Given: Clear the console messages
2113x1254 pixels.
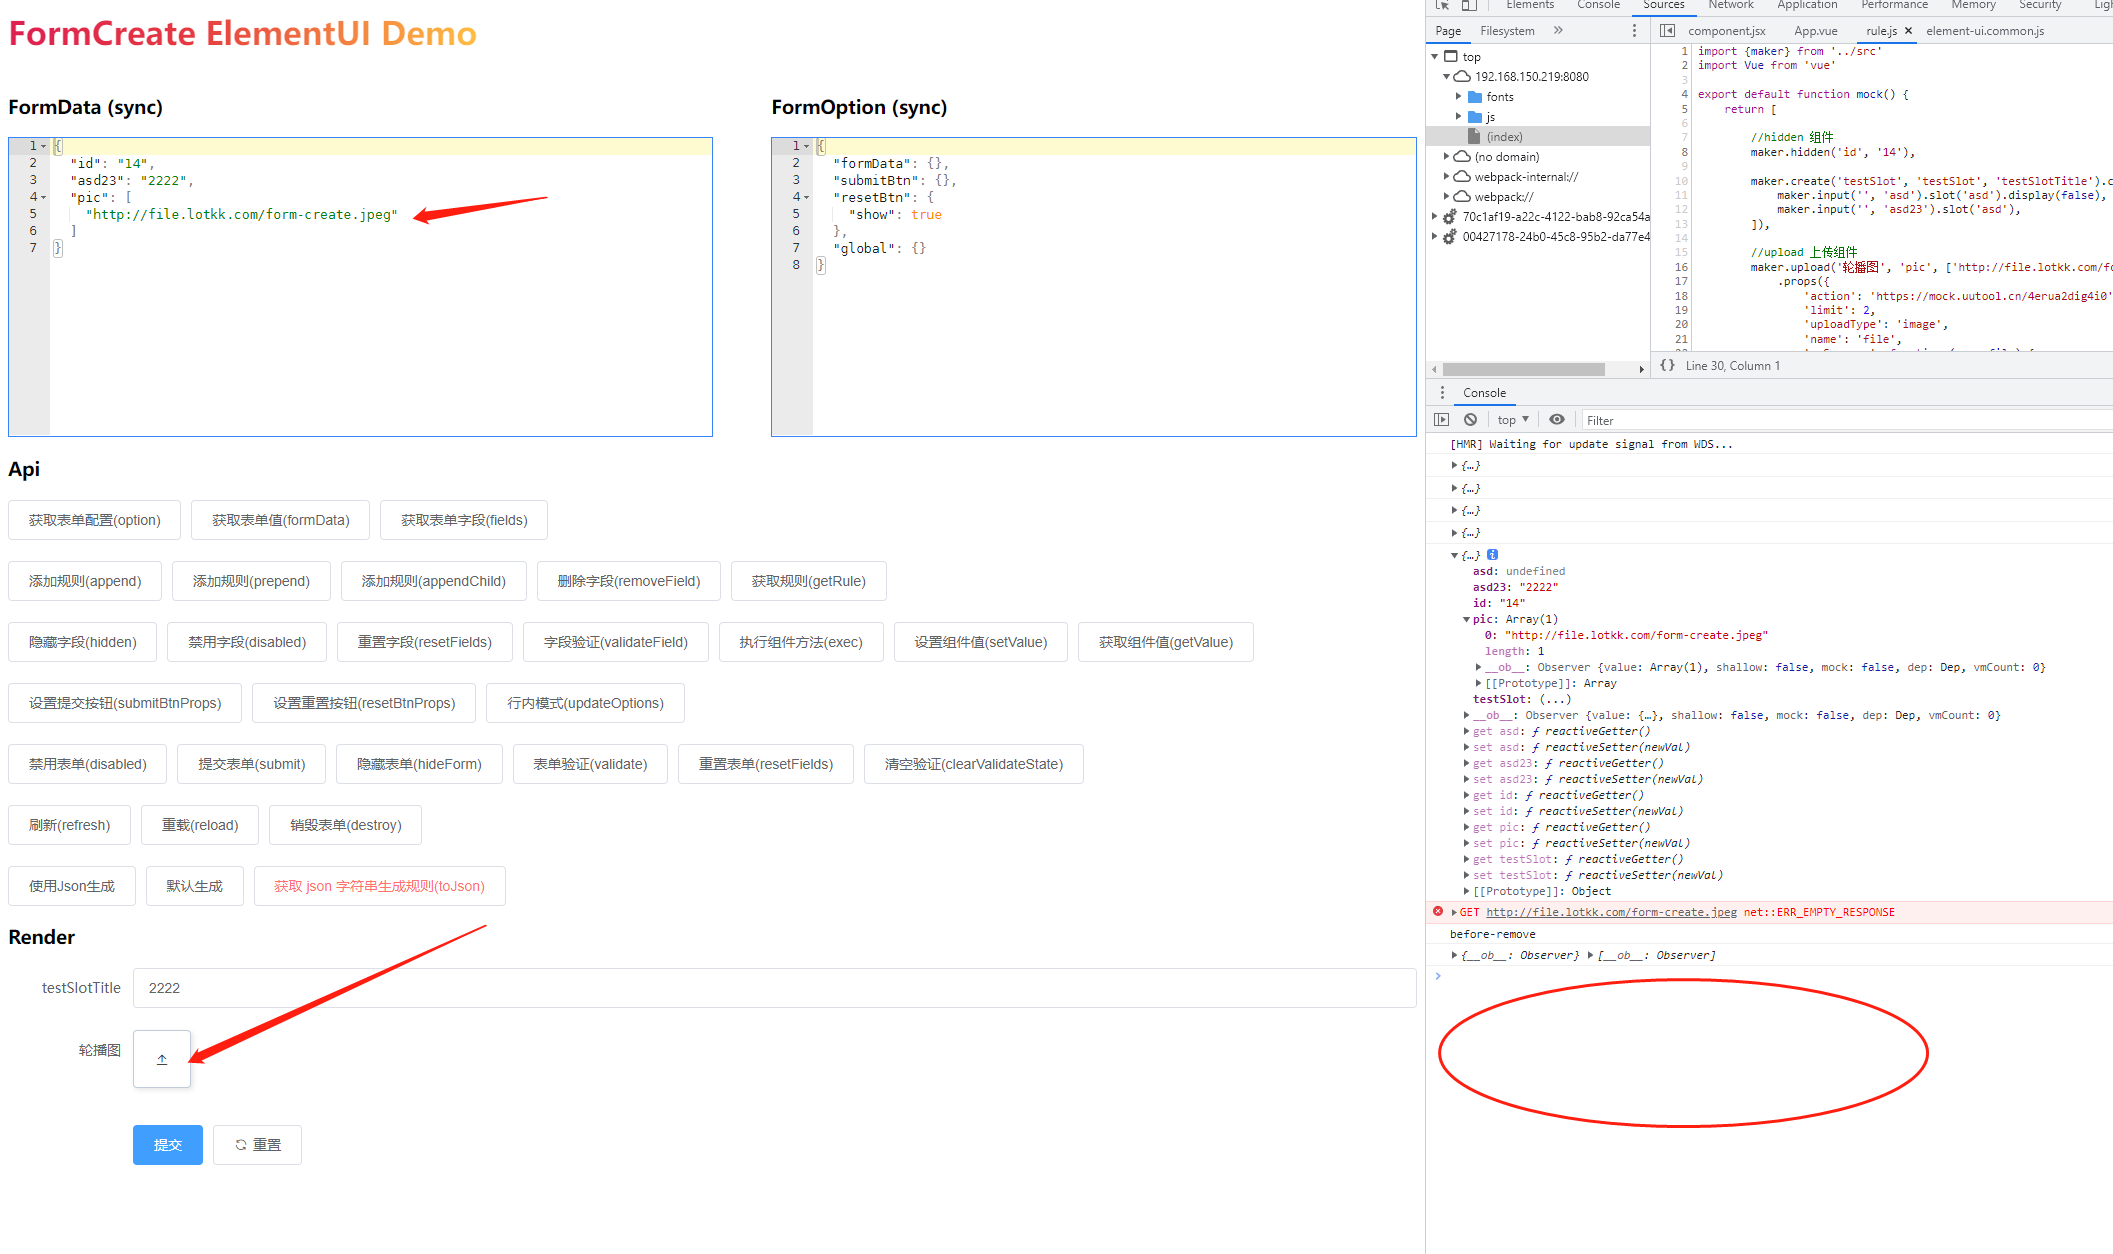Looking at the screenshot, I should [1470, 419].
